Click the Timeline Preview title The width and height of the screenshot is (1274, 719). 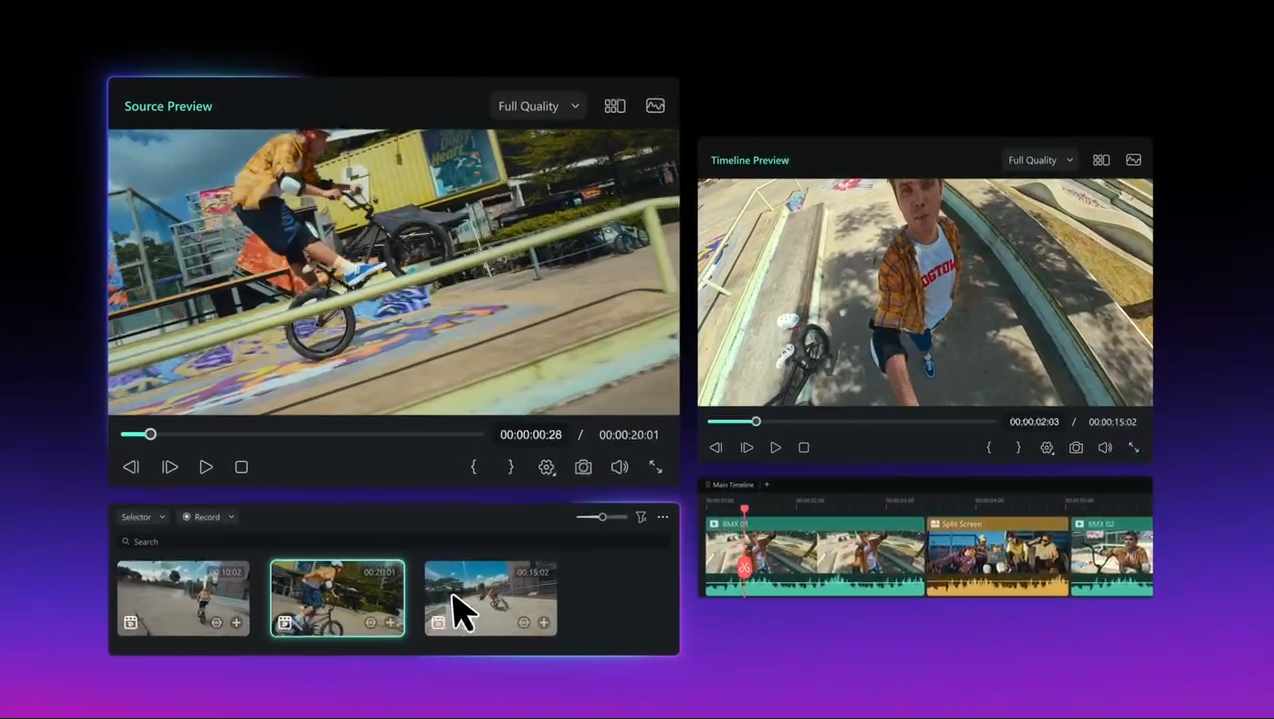(750, 160)
